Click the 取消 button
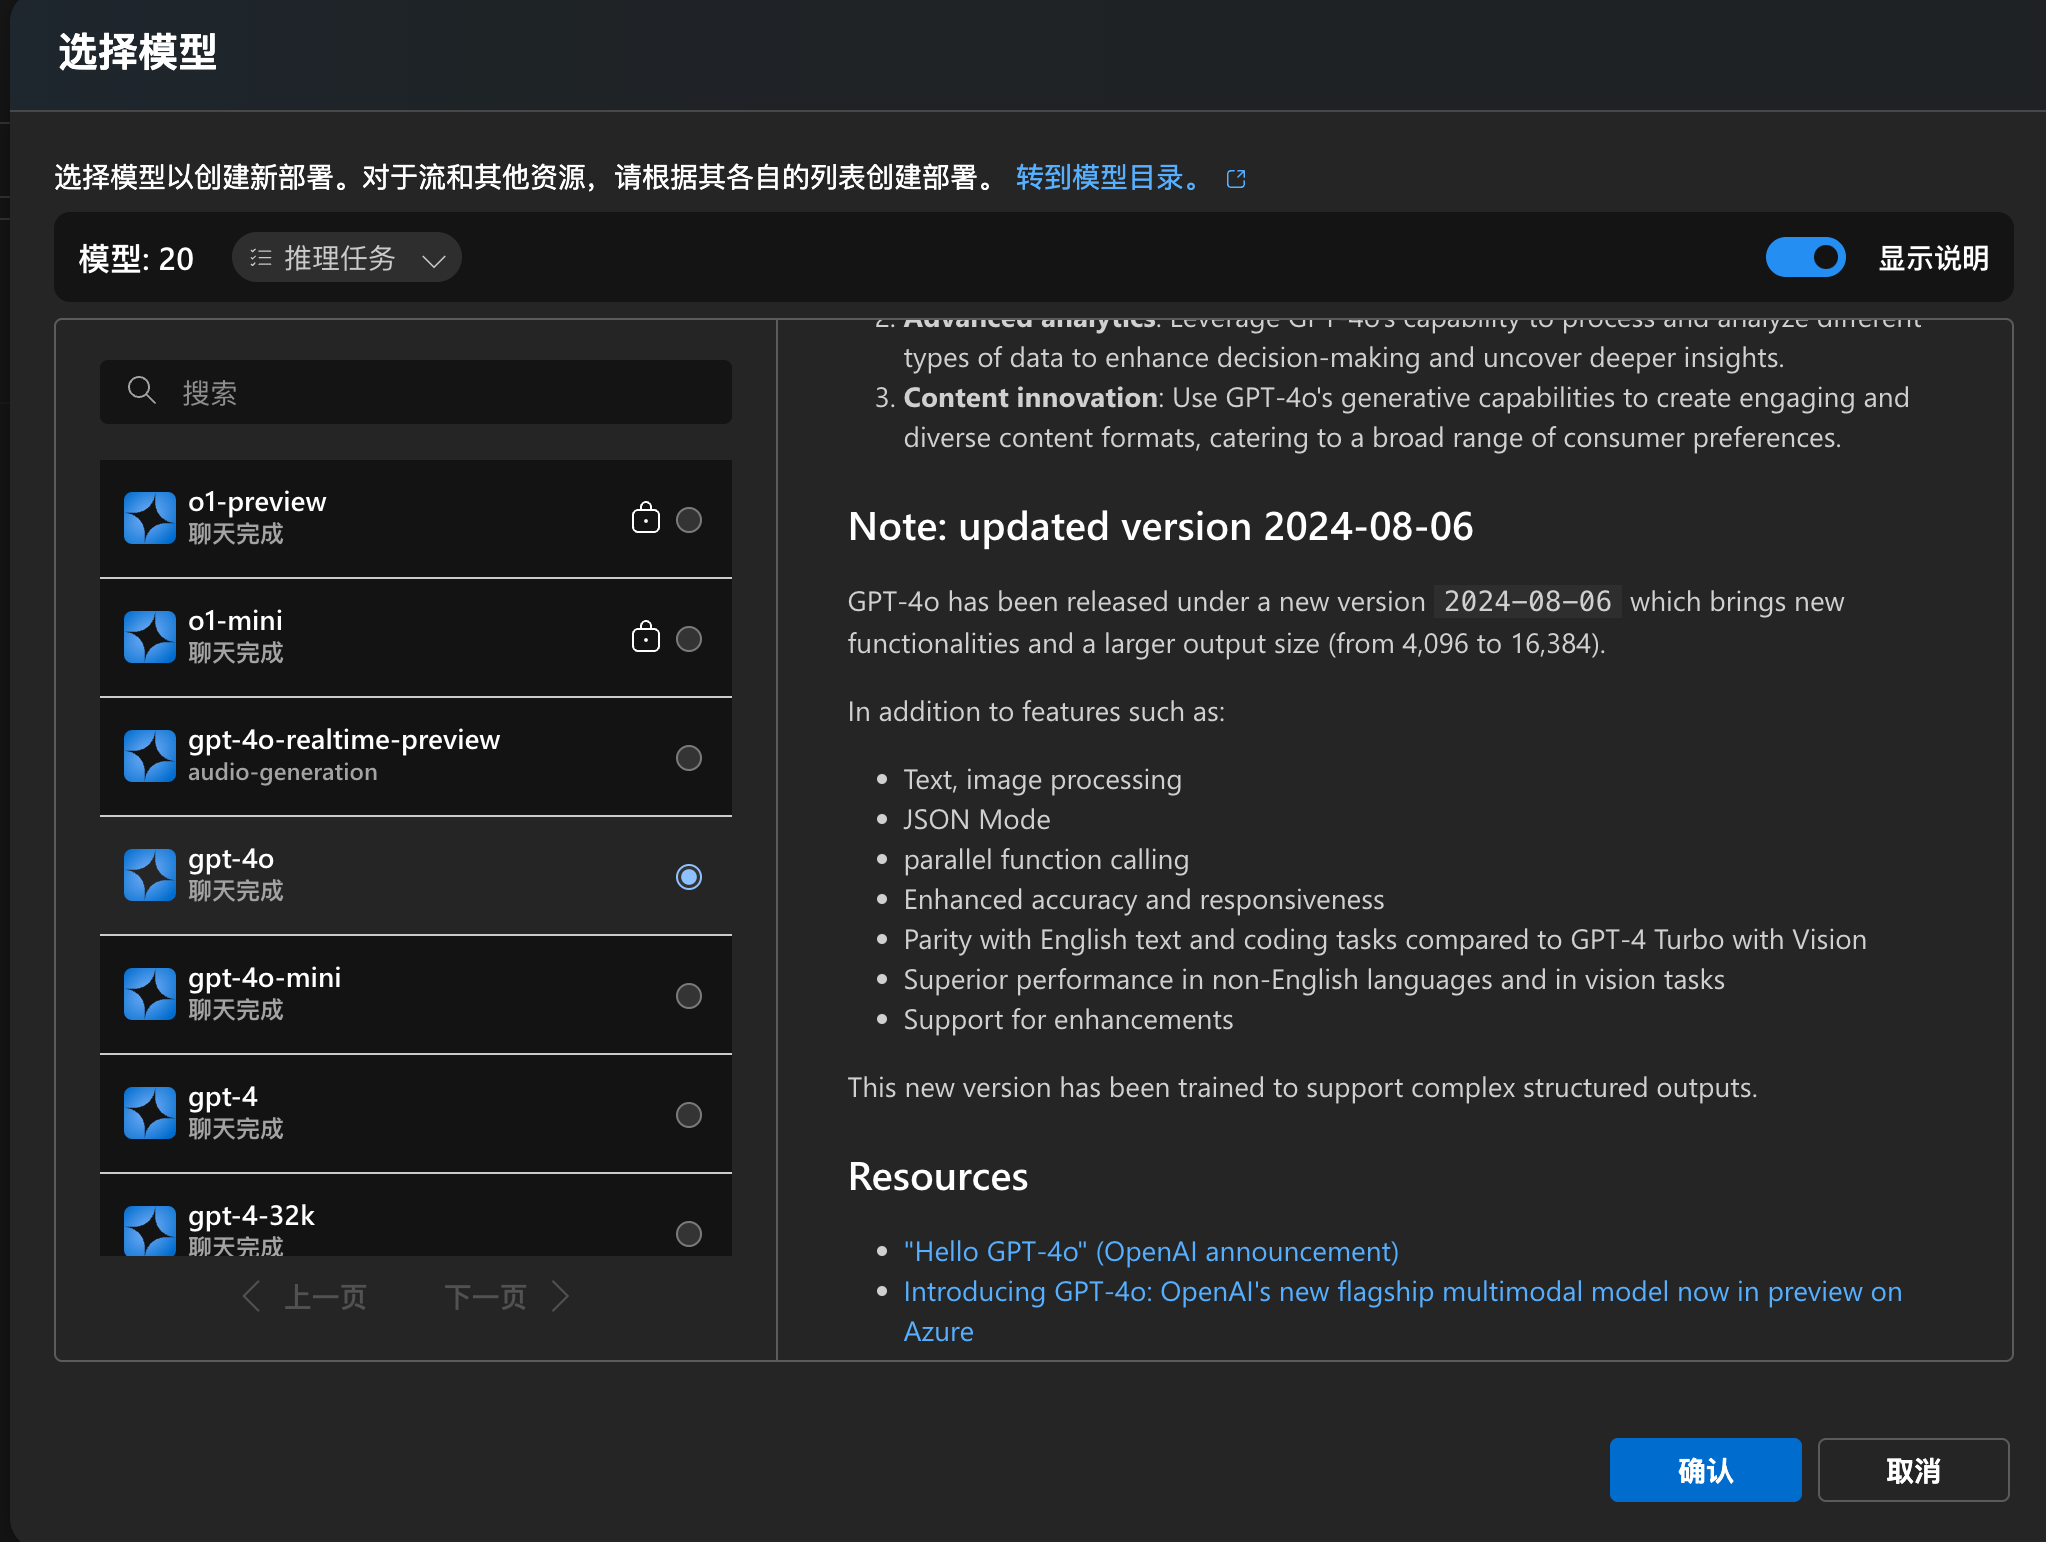This screenshot has width=2046, height=1542. [1914, 1470]
